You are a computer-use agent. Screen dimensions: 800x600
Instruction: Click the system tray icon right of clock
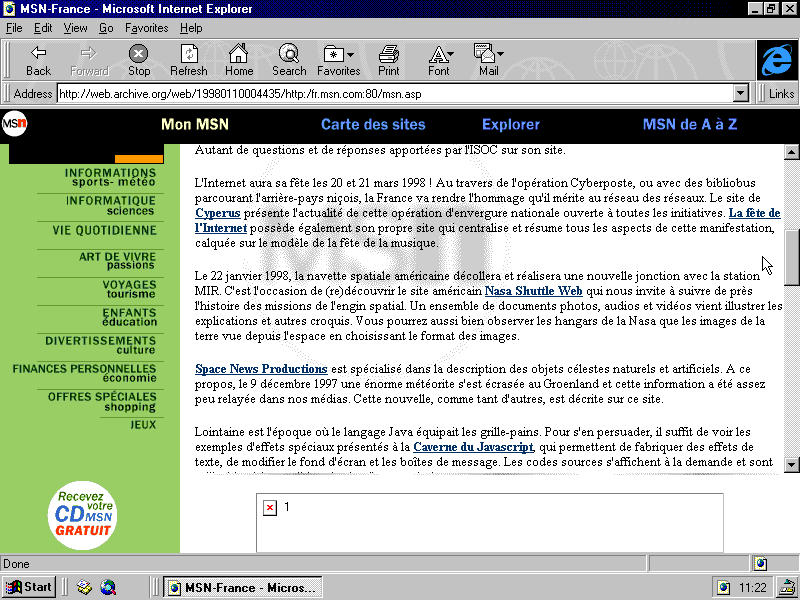pos(787,588)
